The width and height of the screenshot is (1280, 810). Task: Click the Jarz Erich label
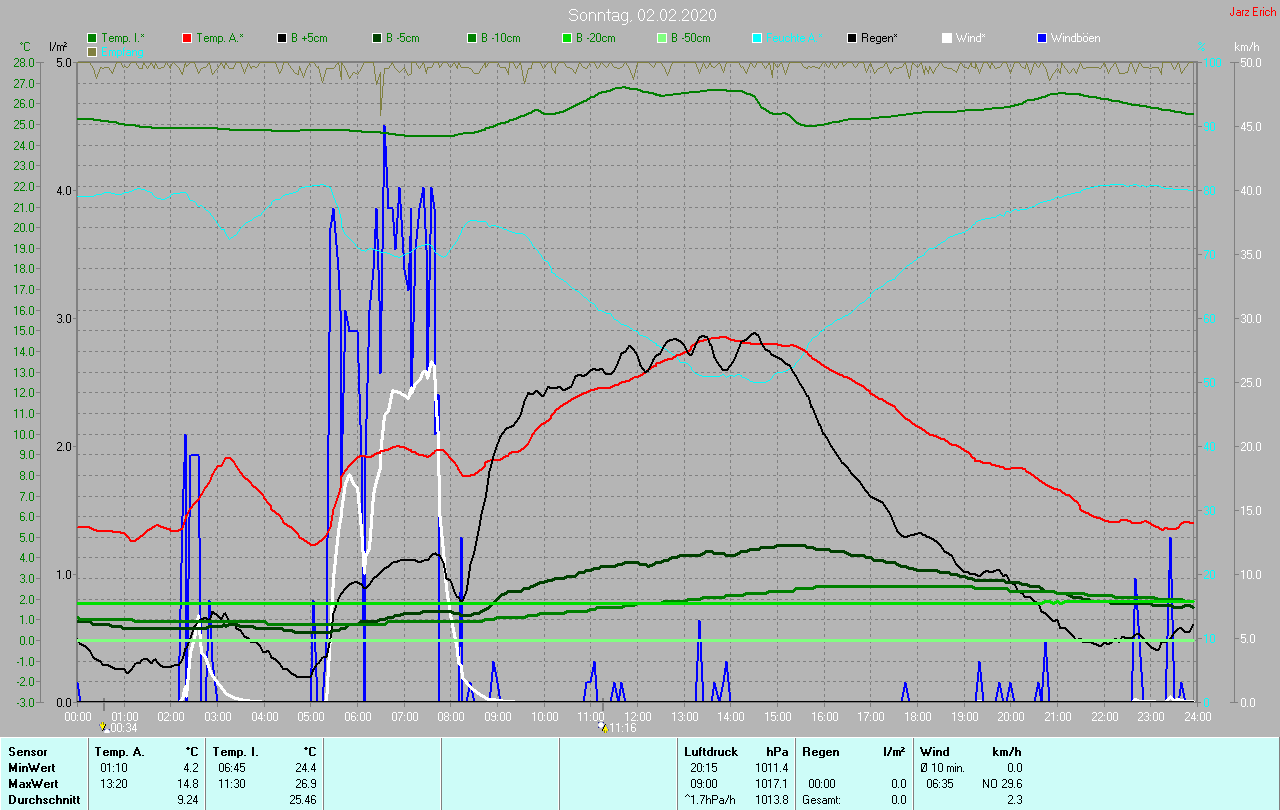point(1252,12)
